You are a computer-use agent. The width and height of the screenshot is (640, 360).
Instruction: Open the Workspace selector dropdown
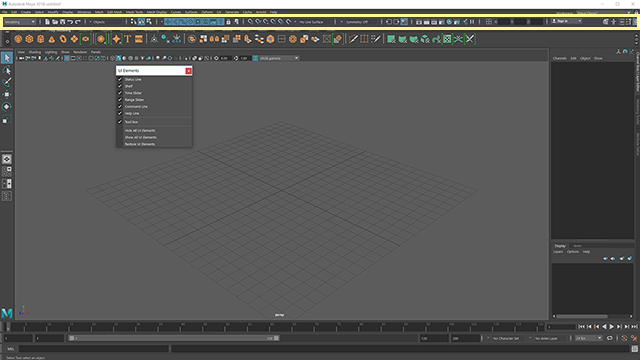pos(602,13)
